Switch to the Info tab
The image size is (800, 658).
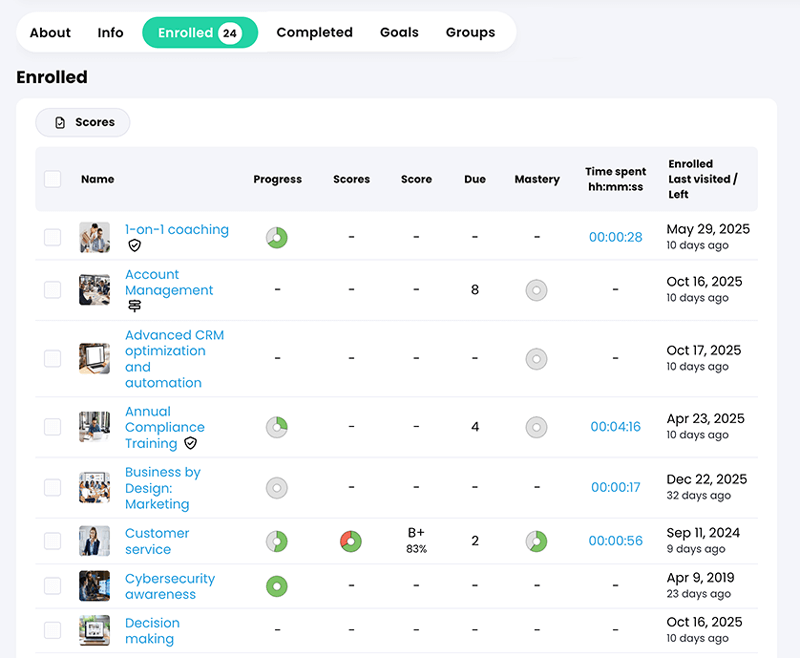[110, 32]
